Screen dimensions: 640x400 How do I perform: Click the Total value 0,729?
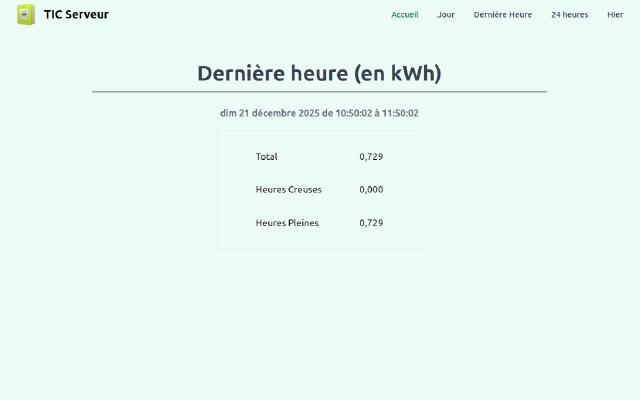371,157
